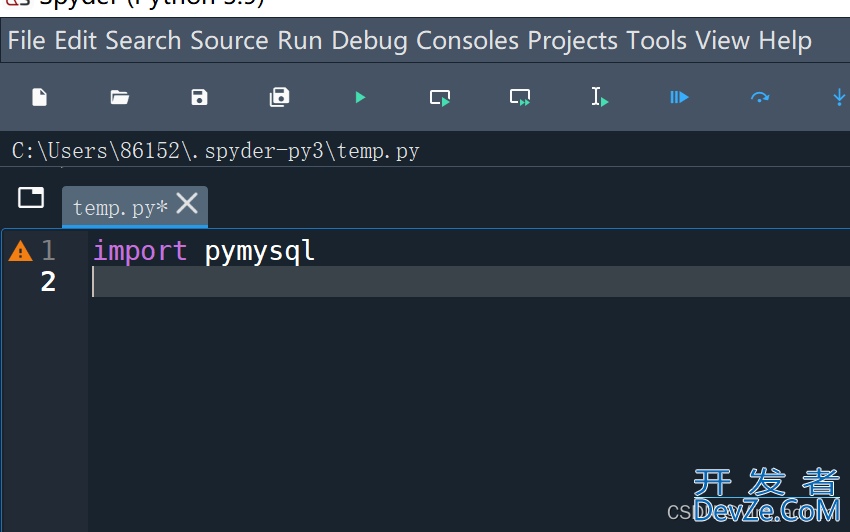850x532 pixels.
Task: Open the File menu
Action: [27, 41]
